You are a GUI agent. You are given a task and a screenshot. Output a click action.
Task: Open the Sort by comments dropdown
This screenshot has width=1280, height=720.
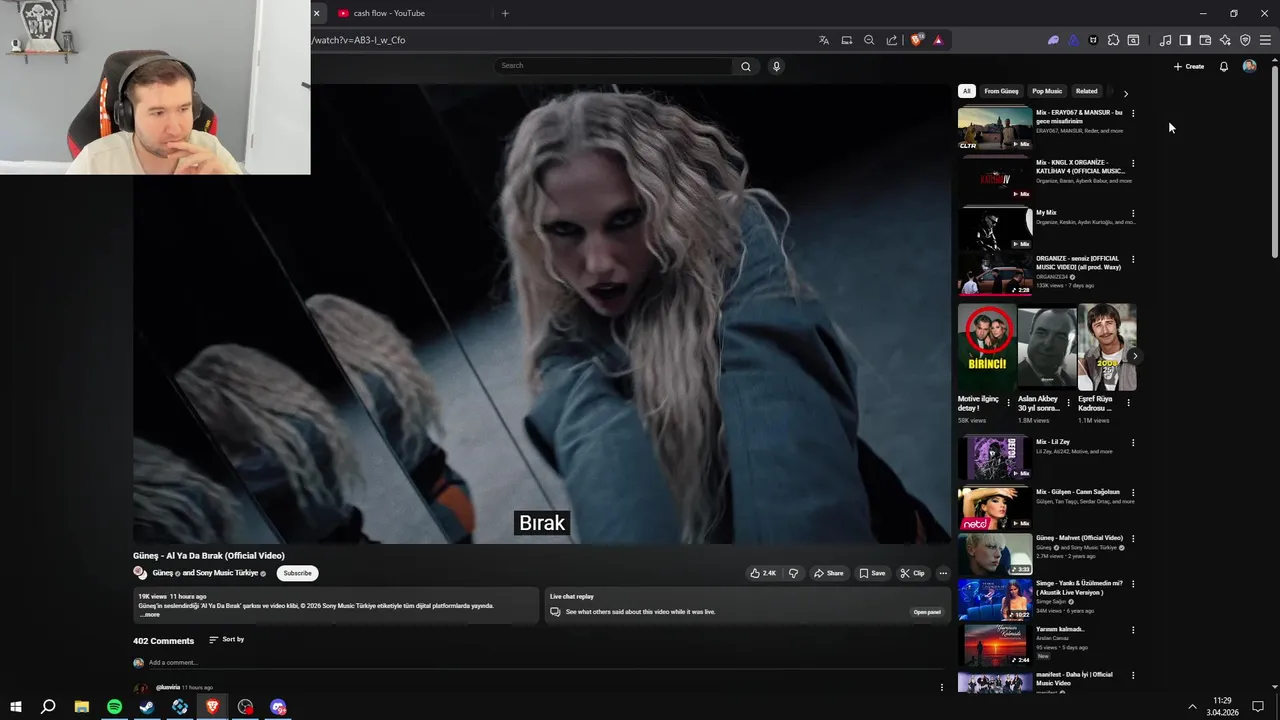(227, 639)
